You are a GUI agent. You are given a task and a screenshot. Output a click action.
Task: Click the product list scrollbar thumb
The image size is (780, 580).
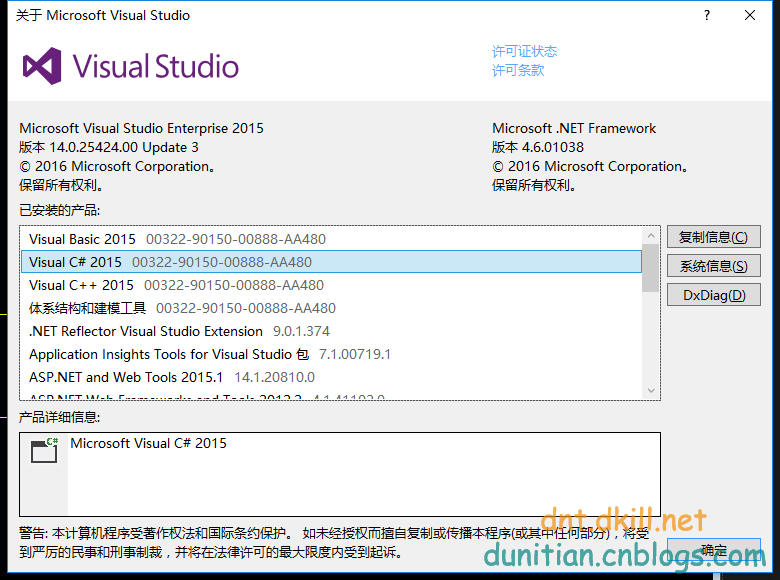point(650,268)
